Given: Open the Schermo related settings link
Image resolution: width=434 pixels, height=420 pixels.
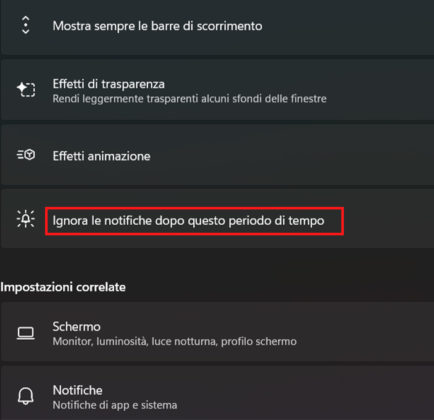Looking at the screenshot, I should point(217,332).
